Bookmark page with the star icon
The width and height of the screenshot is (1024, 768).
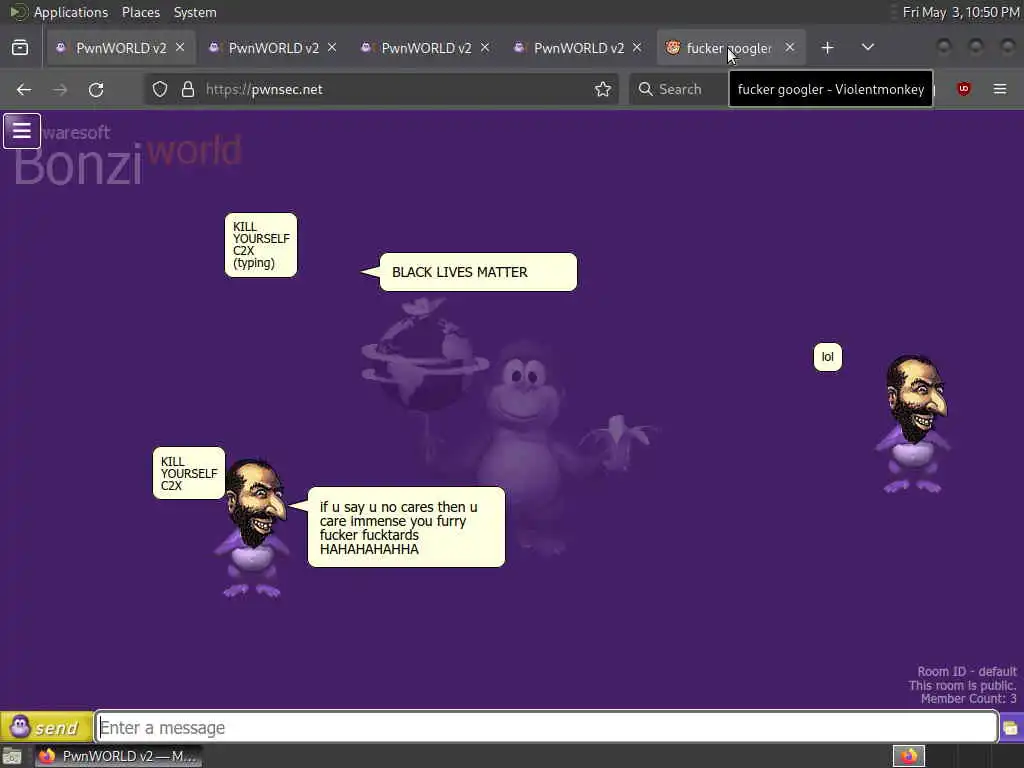[x=603, y=89]
